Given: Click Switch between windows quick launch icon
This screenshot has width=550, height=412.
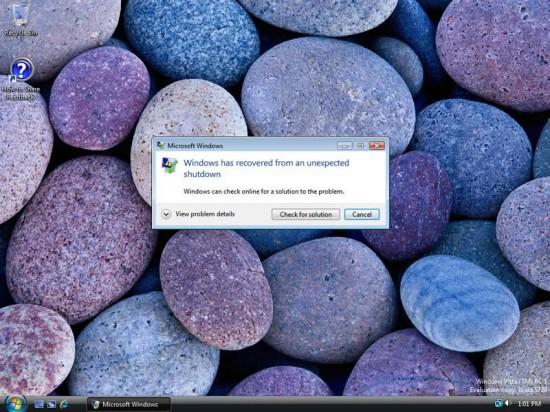Looking at the screenshot, I should coord(52,404).
